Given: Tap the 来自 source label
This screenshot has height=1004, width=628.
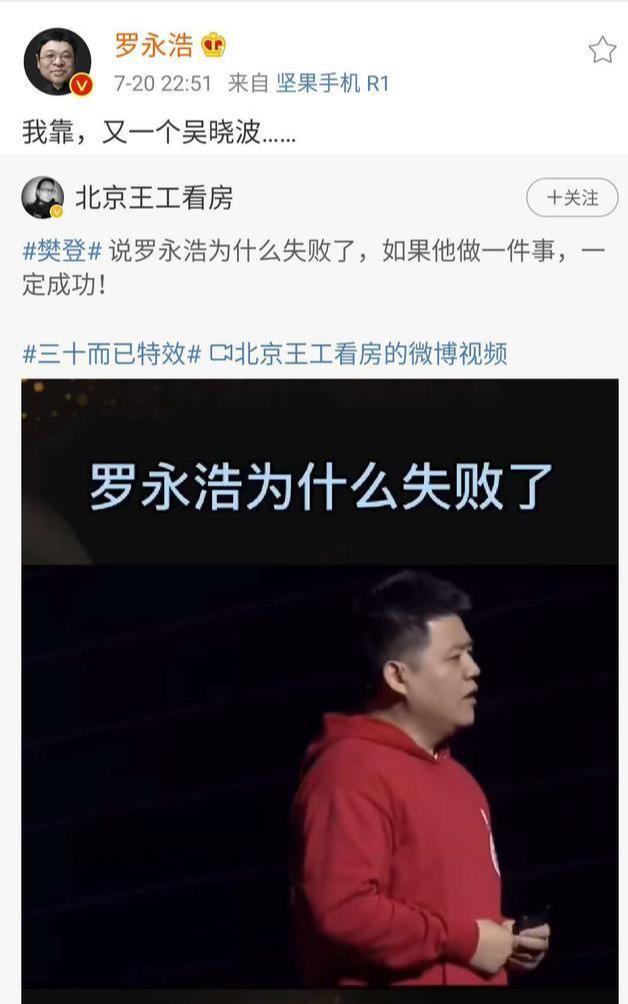Looking at the screenshot, I should (x=248, y=83).
